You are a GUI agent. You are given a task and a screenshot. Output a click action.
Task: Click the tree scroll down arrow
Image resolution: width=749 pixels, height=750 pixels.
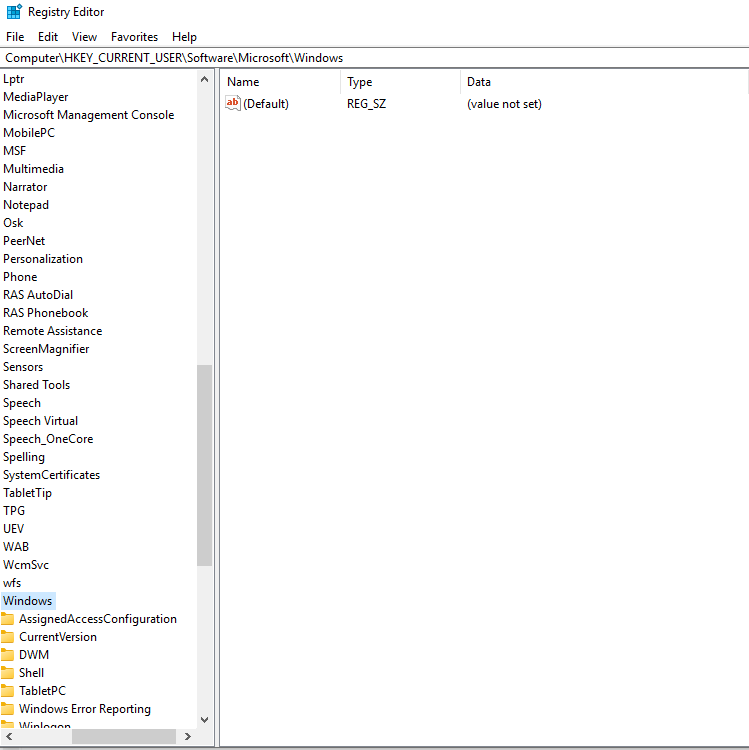(x=205, y=719)
